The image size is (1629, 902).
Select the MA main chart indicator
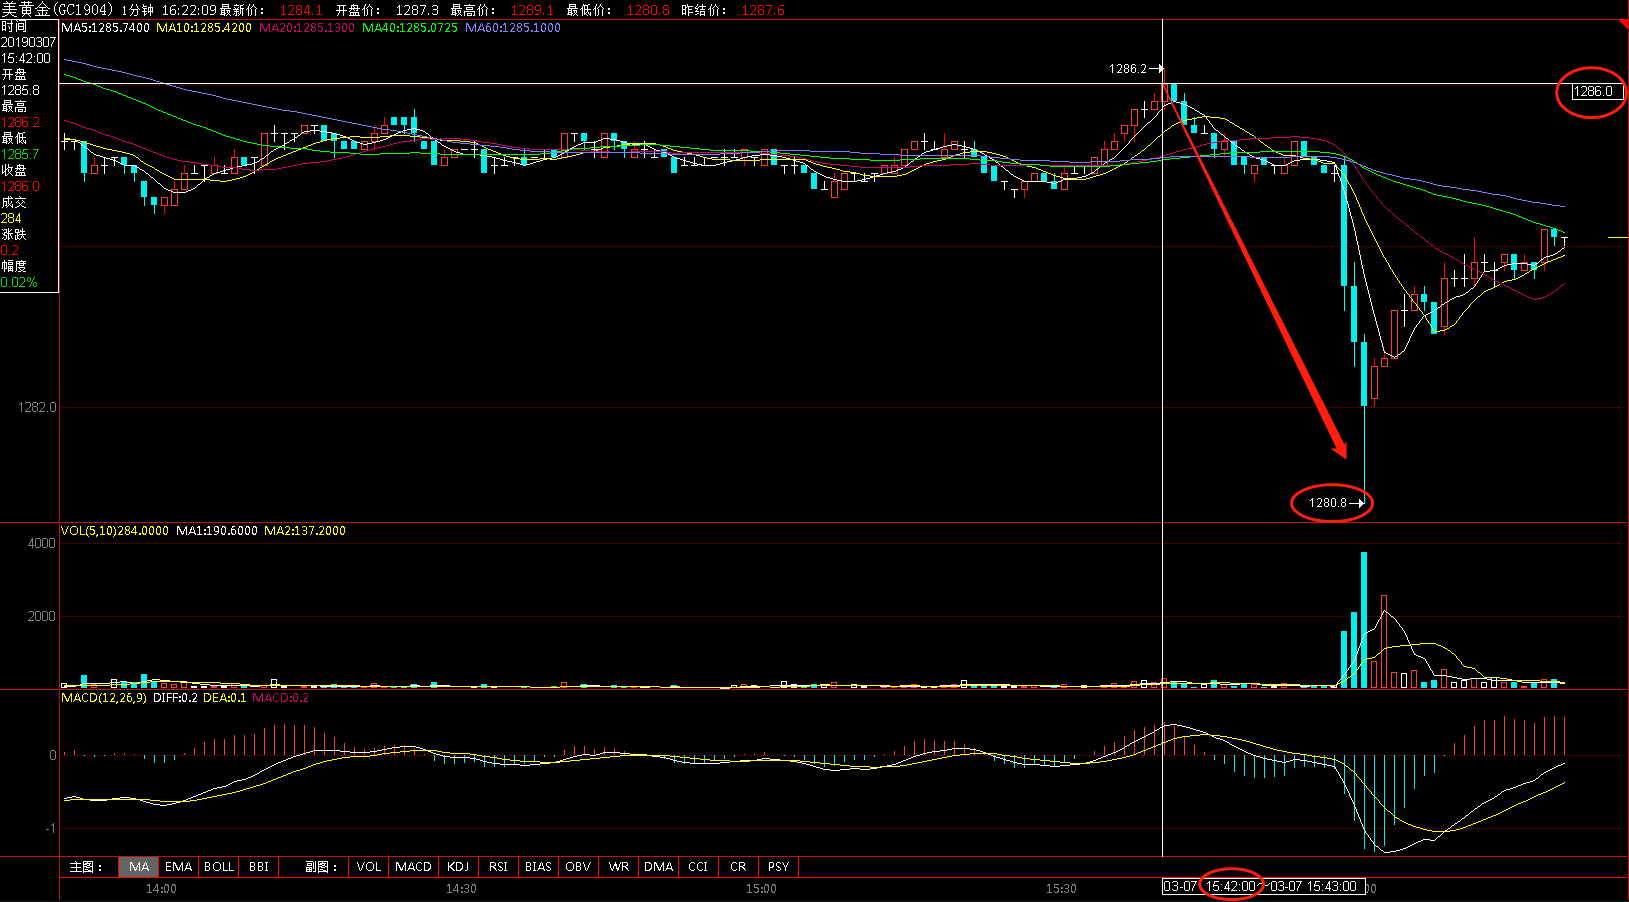click(139, 867)
